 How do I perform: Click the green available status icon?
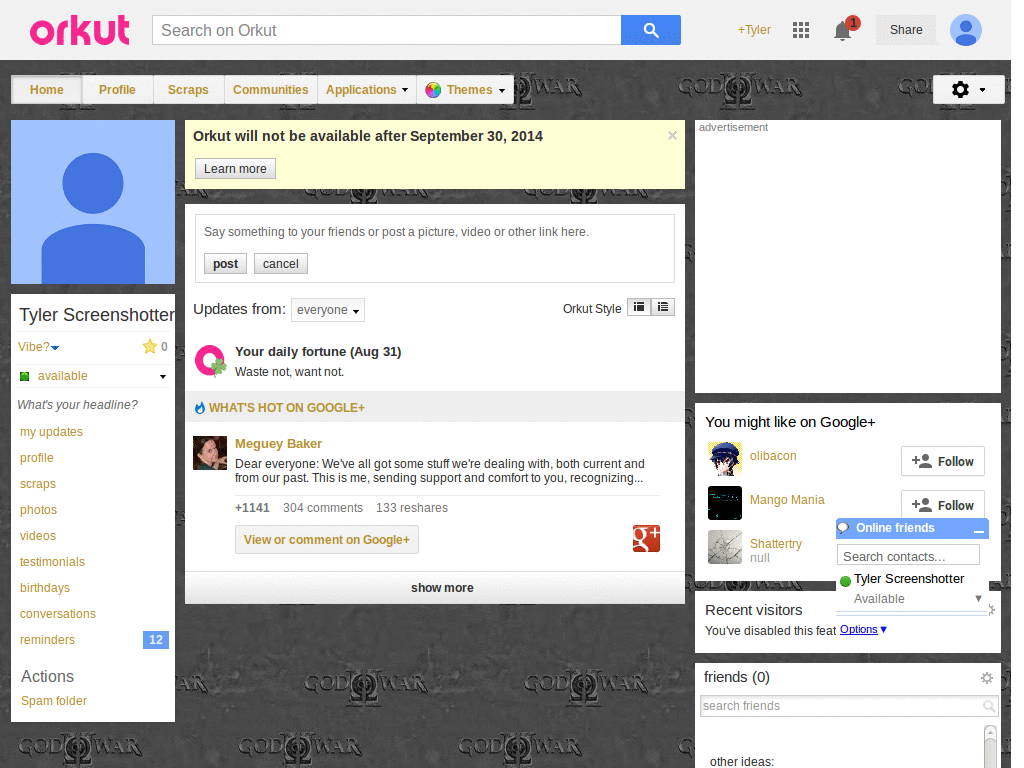point(25,376)
